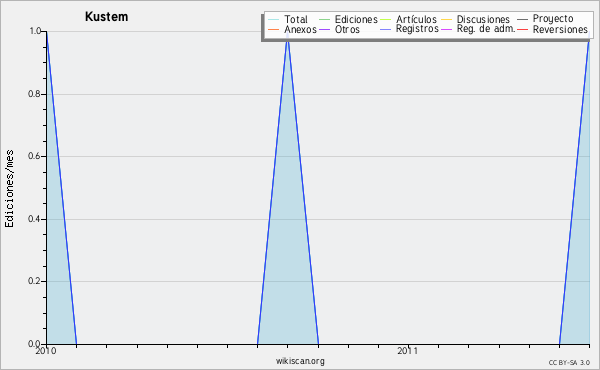Click the '0.8' y-axis tick value
600x370 pixels.
point(35,94)
